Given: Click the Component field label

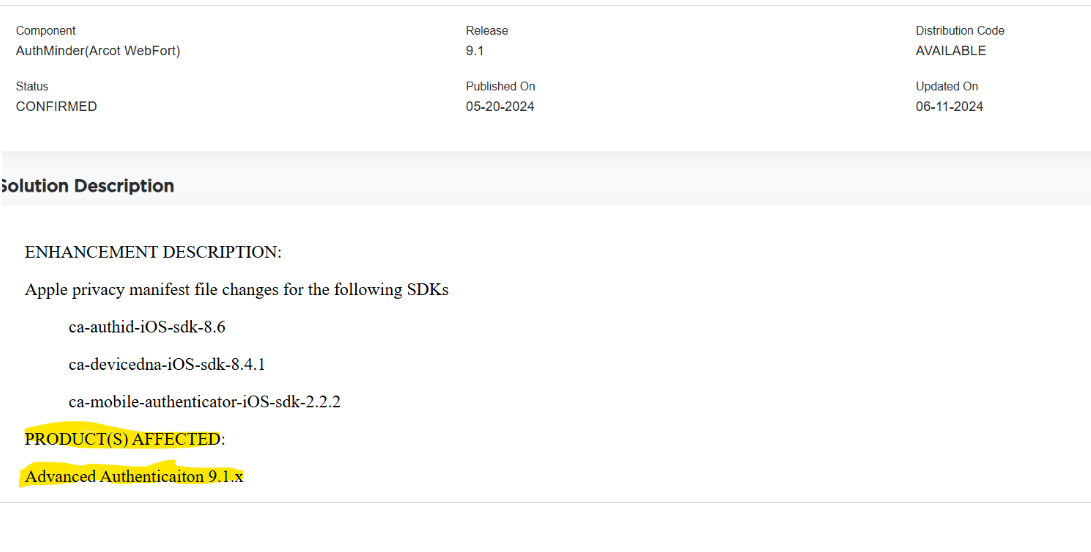Looking at the screenshot, I should pyautogui.click(x=46, y=31).
